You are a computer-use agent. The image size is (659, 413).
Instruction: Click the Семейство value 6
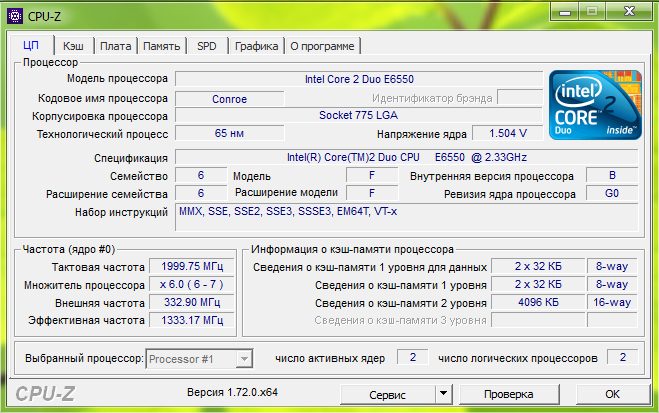(201, 175)
